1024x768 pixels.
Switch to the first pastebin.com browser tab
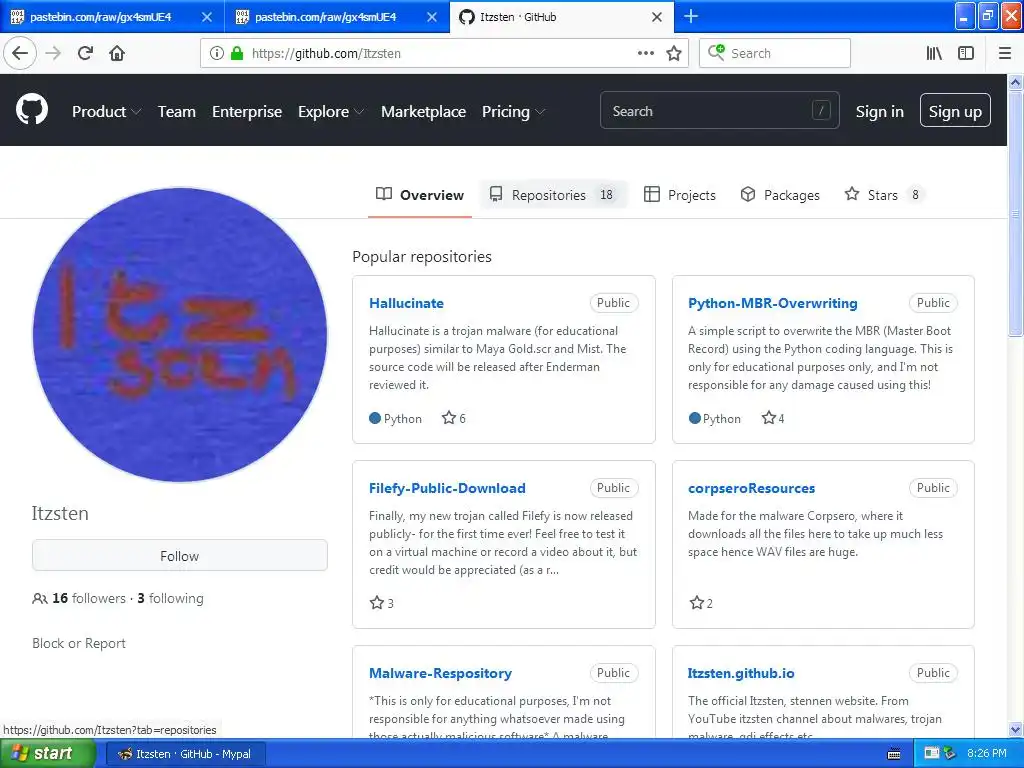(x=102, y=17)
